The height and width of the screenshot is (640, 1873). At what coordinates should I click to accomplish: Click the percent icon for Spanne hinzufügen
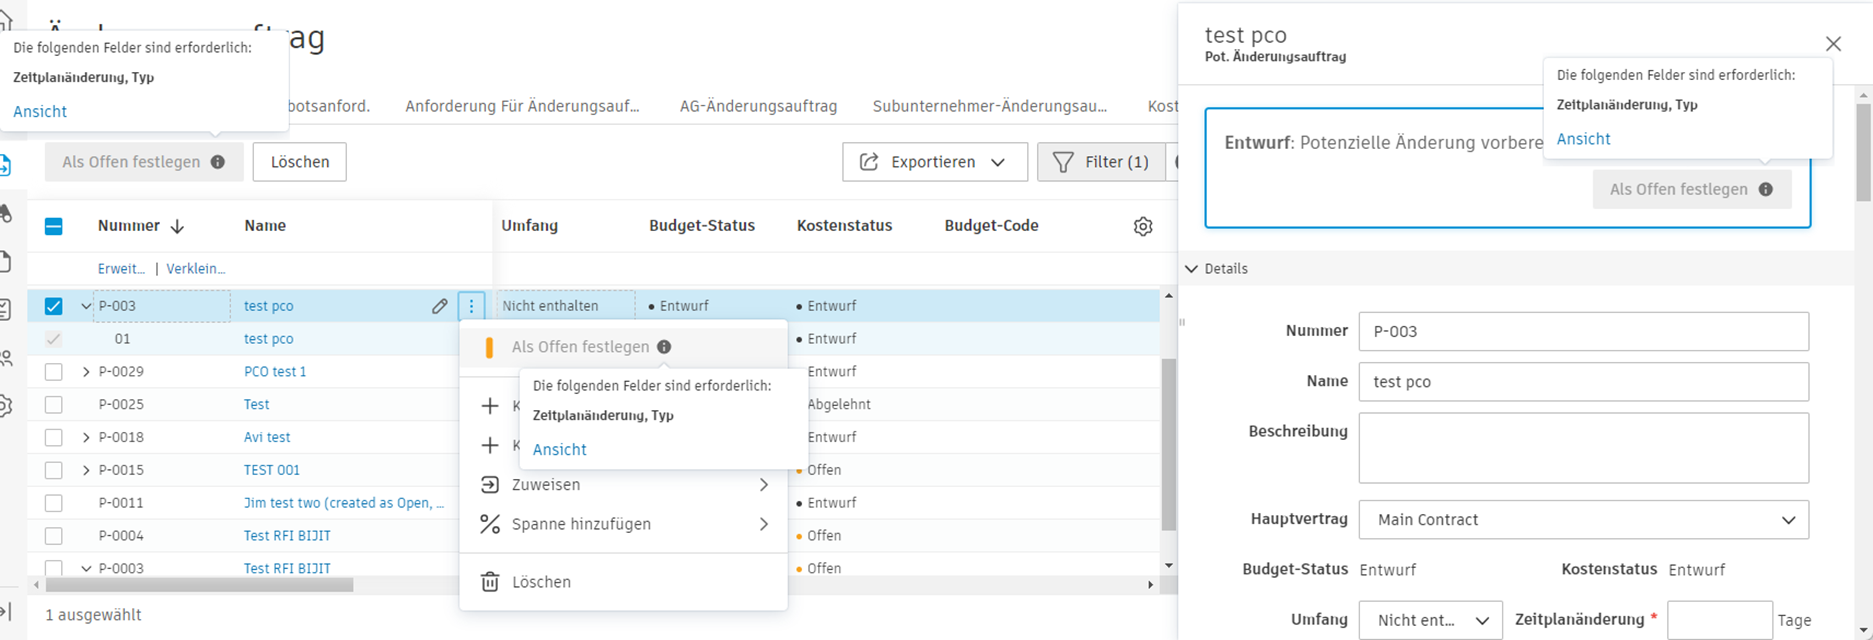[x=490, y=524]
